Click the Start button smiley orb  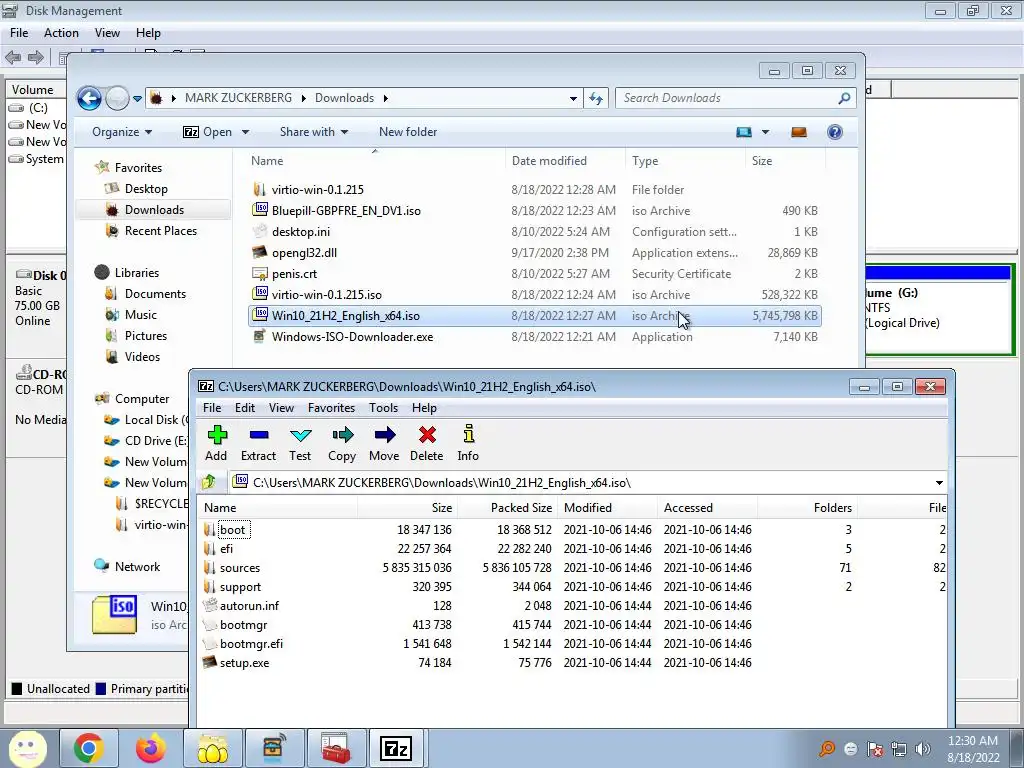click(x=27, y=748)
